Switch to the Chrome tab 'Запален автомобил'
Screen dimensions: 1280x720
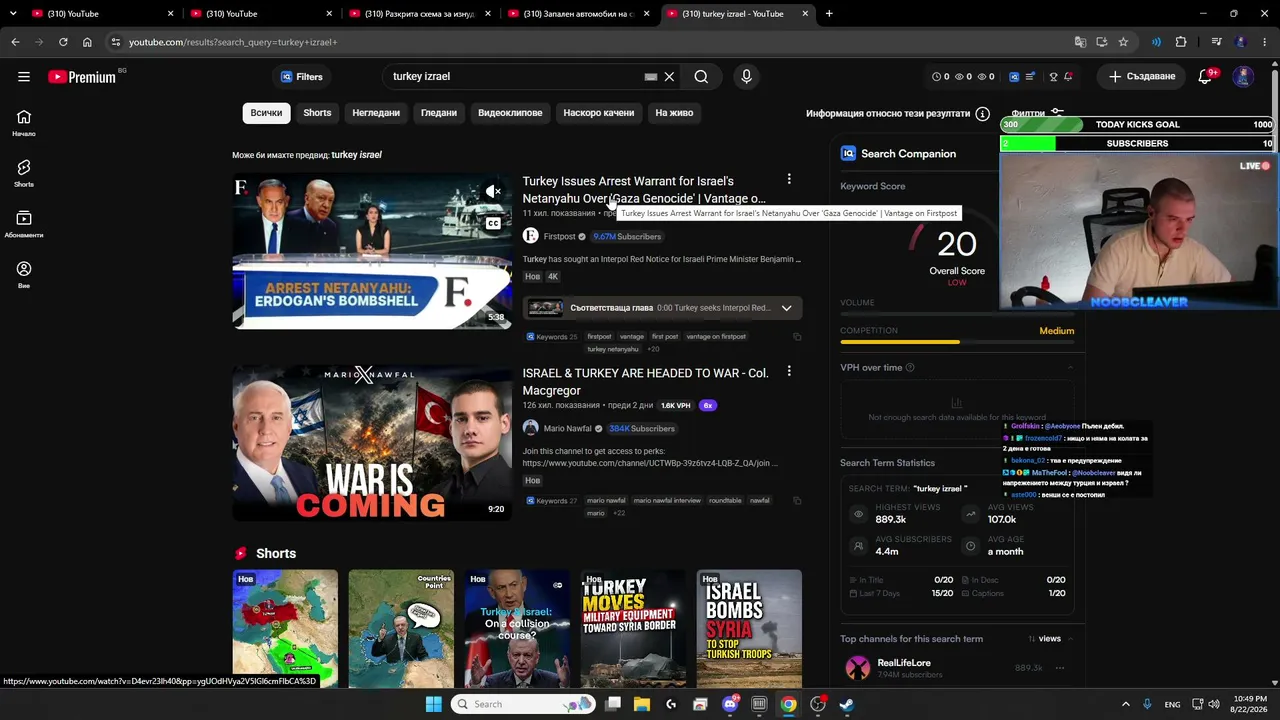tap(580, 14)
